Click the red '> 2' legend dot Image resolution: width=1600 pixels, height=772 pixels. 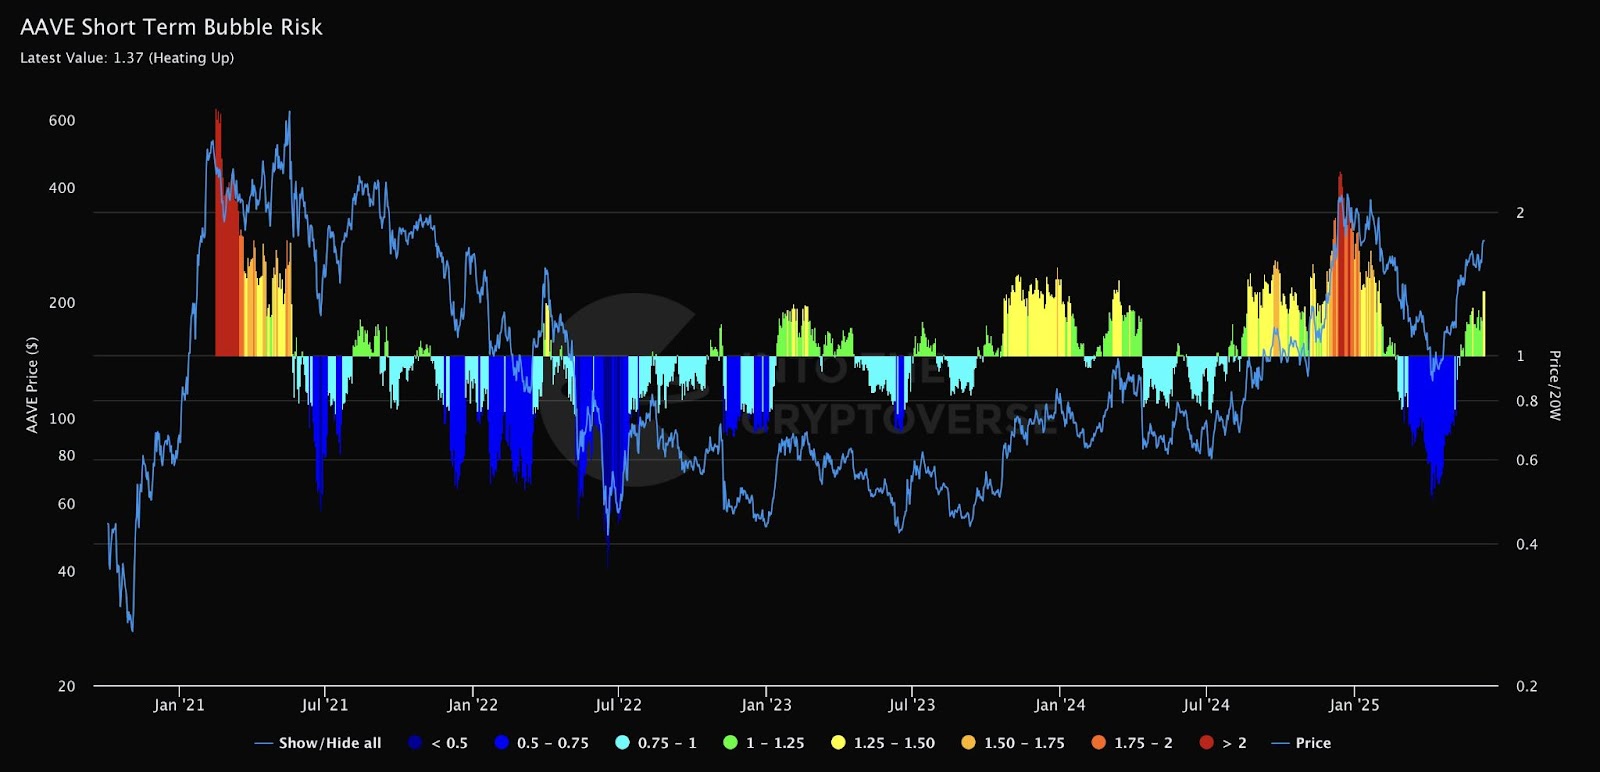1206,743
